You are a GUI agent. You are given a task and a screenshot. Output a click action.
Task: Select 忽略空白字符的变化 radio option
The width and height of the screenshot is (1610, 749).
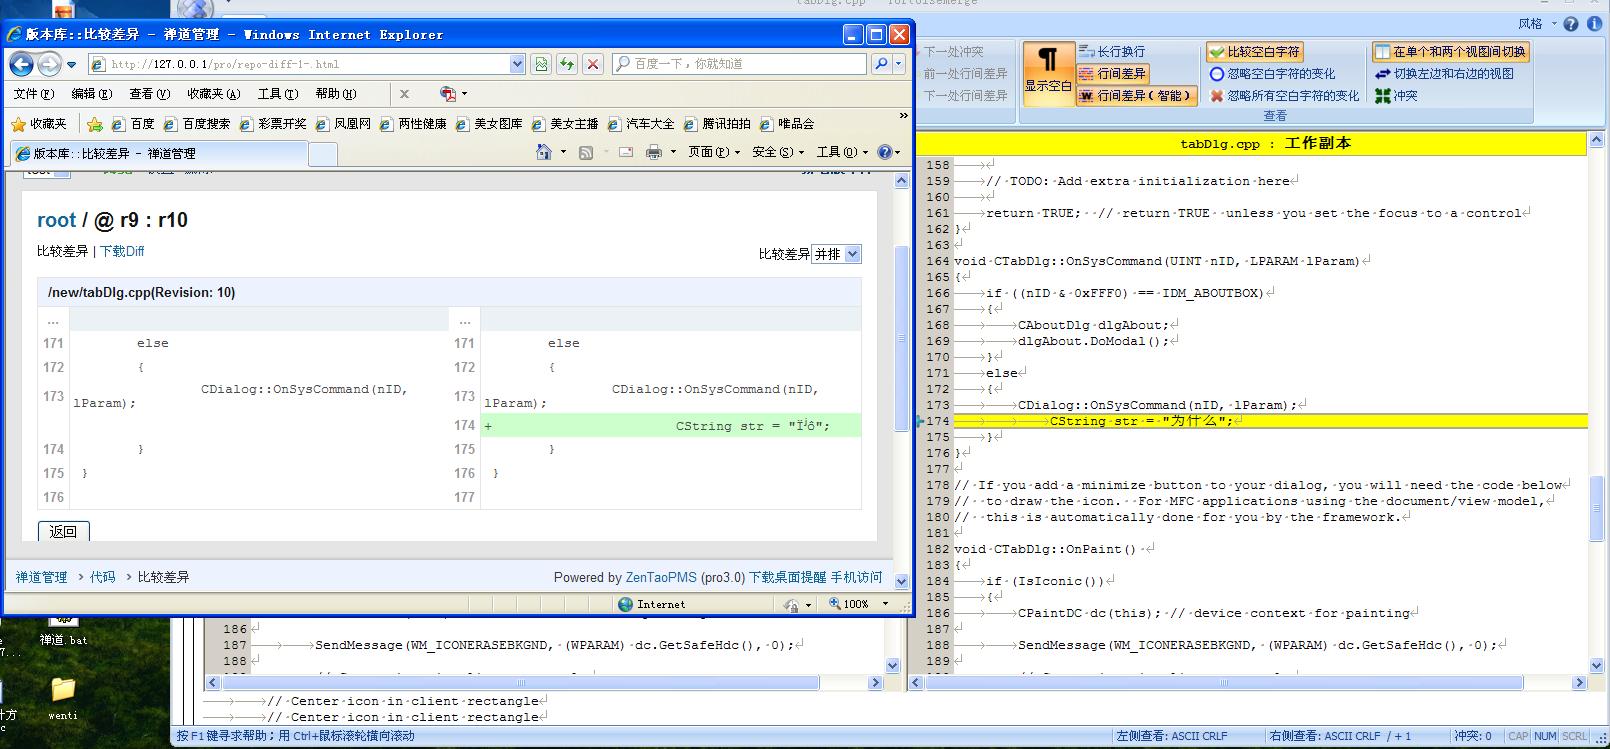1217,74
